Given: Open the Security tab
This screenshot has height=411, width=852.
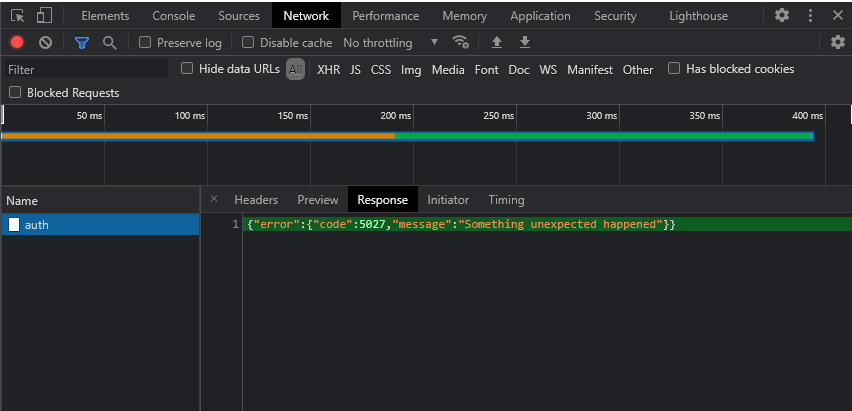Looking at the screenshot, I should click(x=615, y=16).
